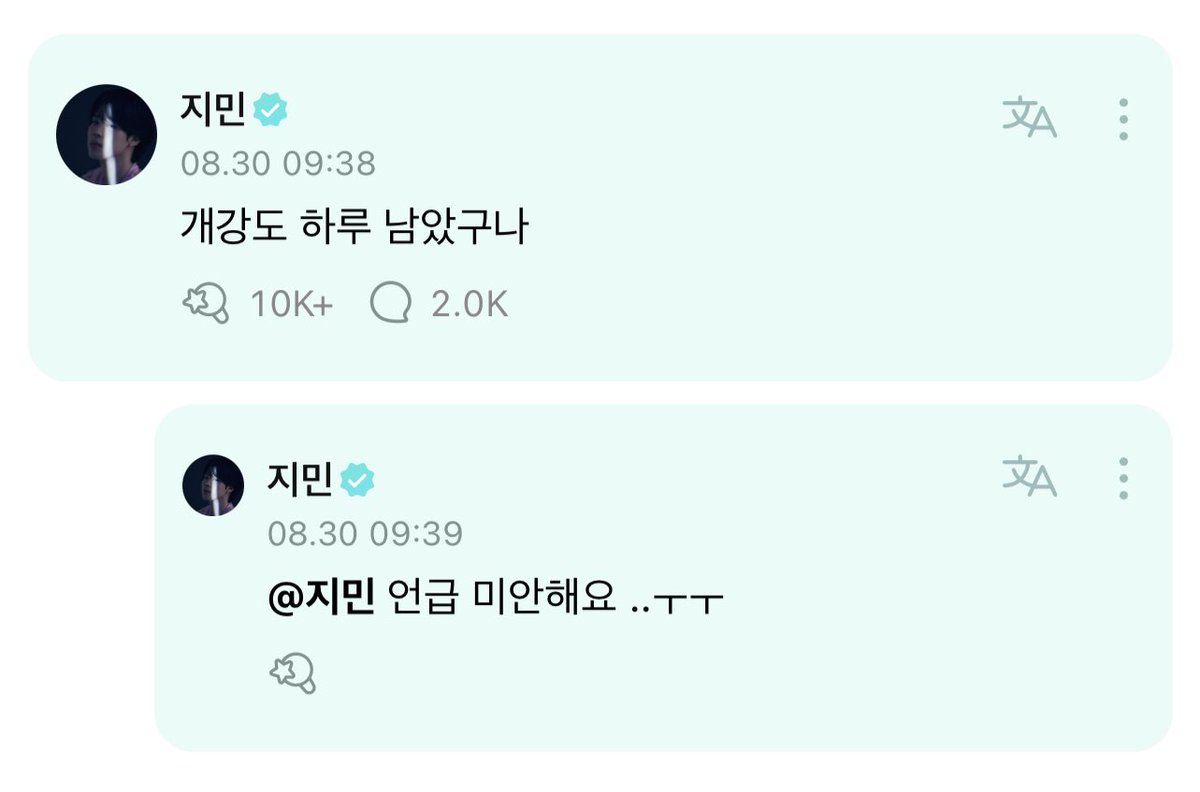The height and width of the screenshot is (792, 1200).
Task: Select the 2.0K comment count
Action: click(x=470, y=305)
